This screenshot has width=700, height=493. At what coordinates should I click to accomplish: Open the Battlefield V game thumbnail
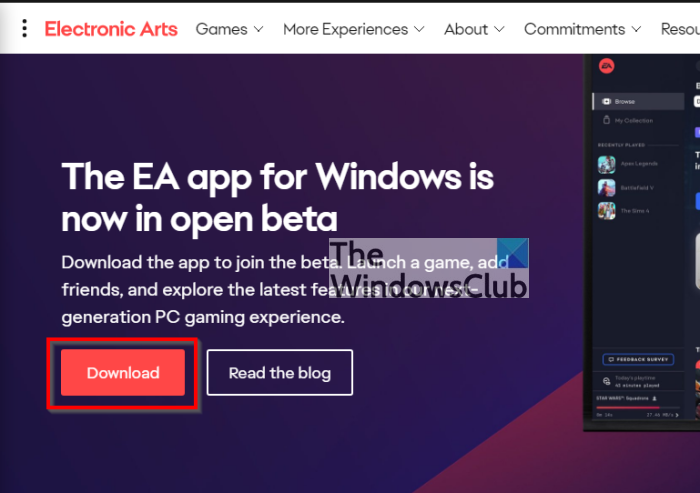click(x=606, y=187)
